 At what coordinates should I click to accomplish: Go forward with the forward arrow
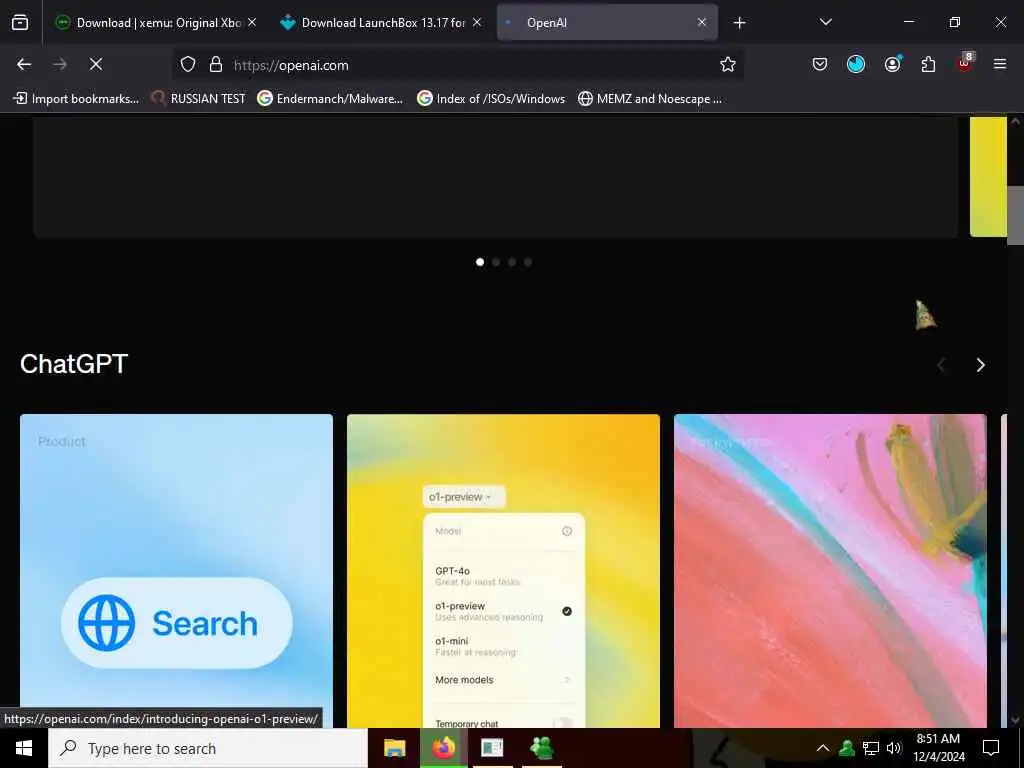[x=60, y=64]
